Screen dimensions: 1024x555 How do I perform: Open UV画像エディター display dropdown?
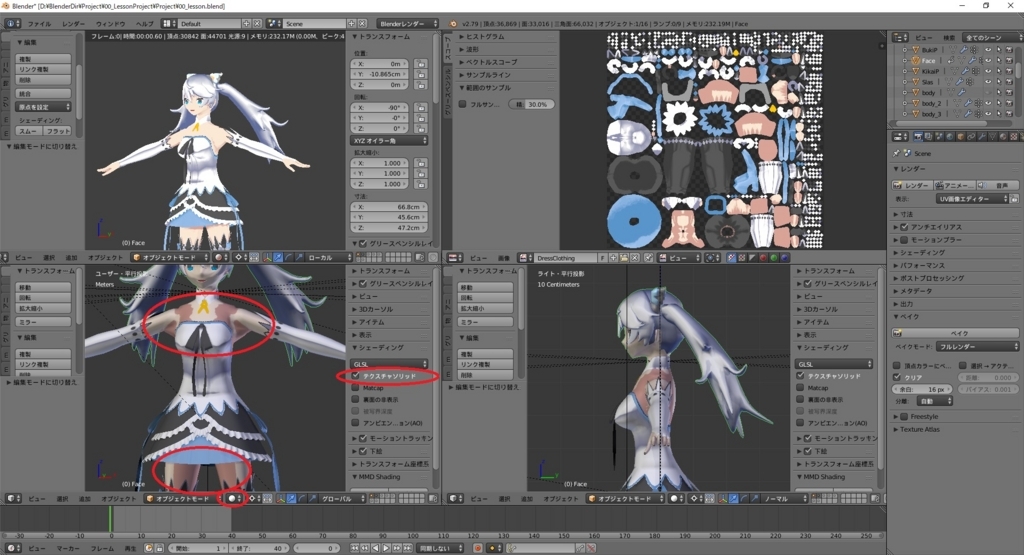[972, 198]
